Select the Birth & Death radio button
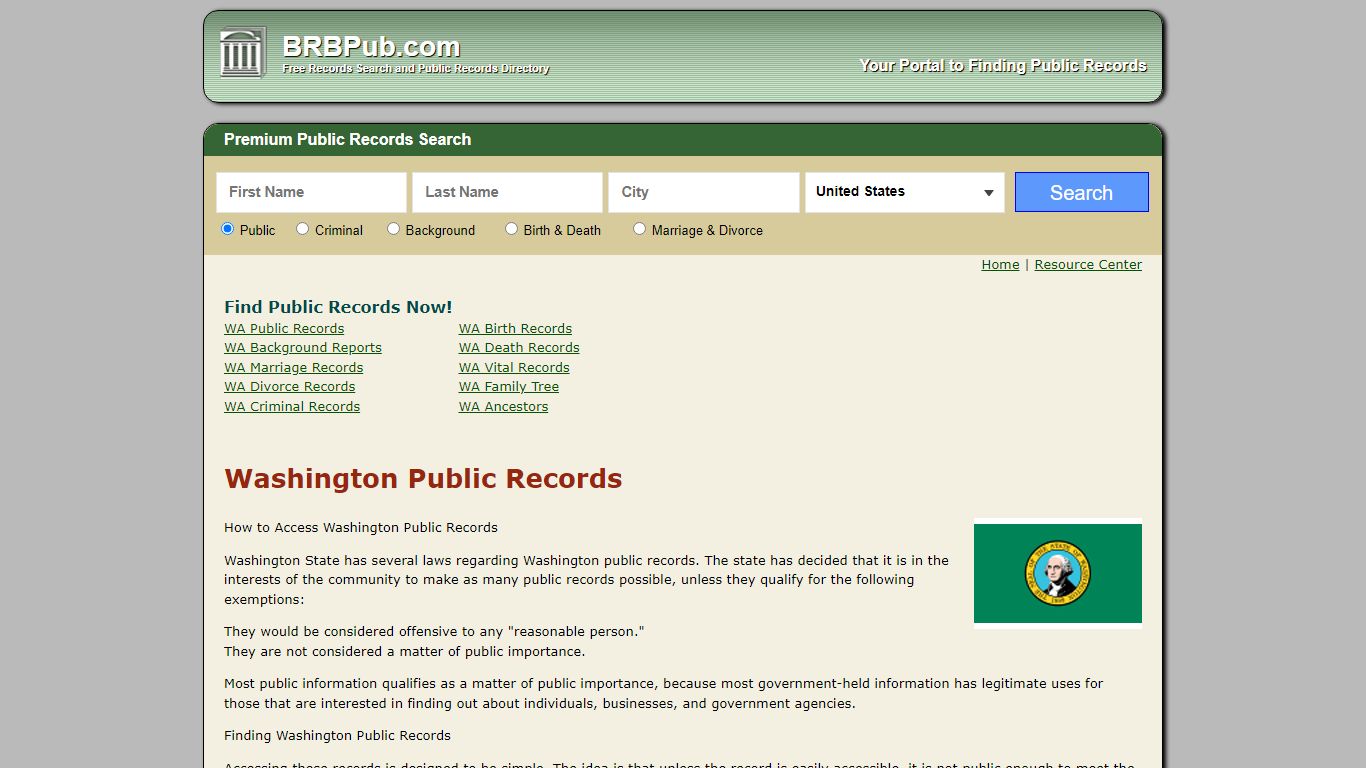The image size is (1366, 768). coord(511,229)
